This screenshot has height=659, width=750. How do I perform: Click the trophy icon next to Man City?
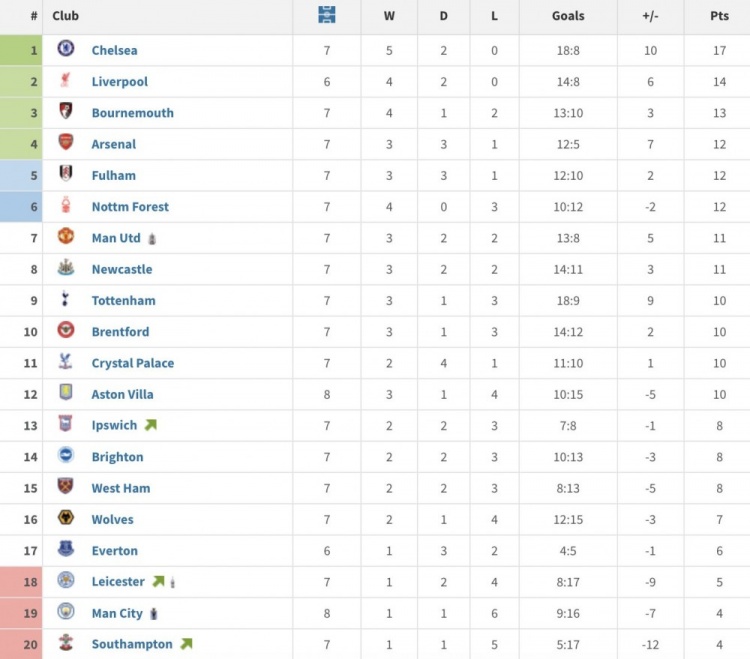(154, 613)
